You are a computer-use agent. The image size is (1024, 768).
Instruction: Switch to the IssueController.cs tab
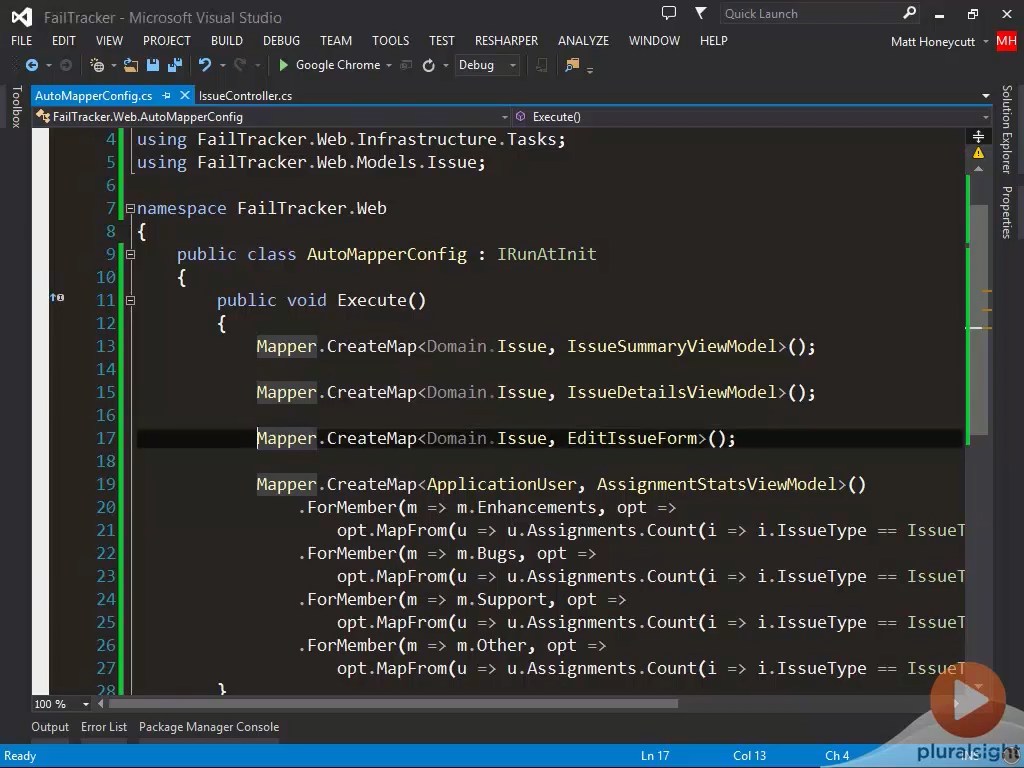pos(245,95)
